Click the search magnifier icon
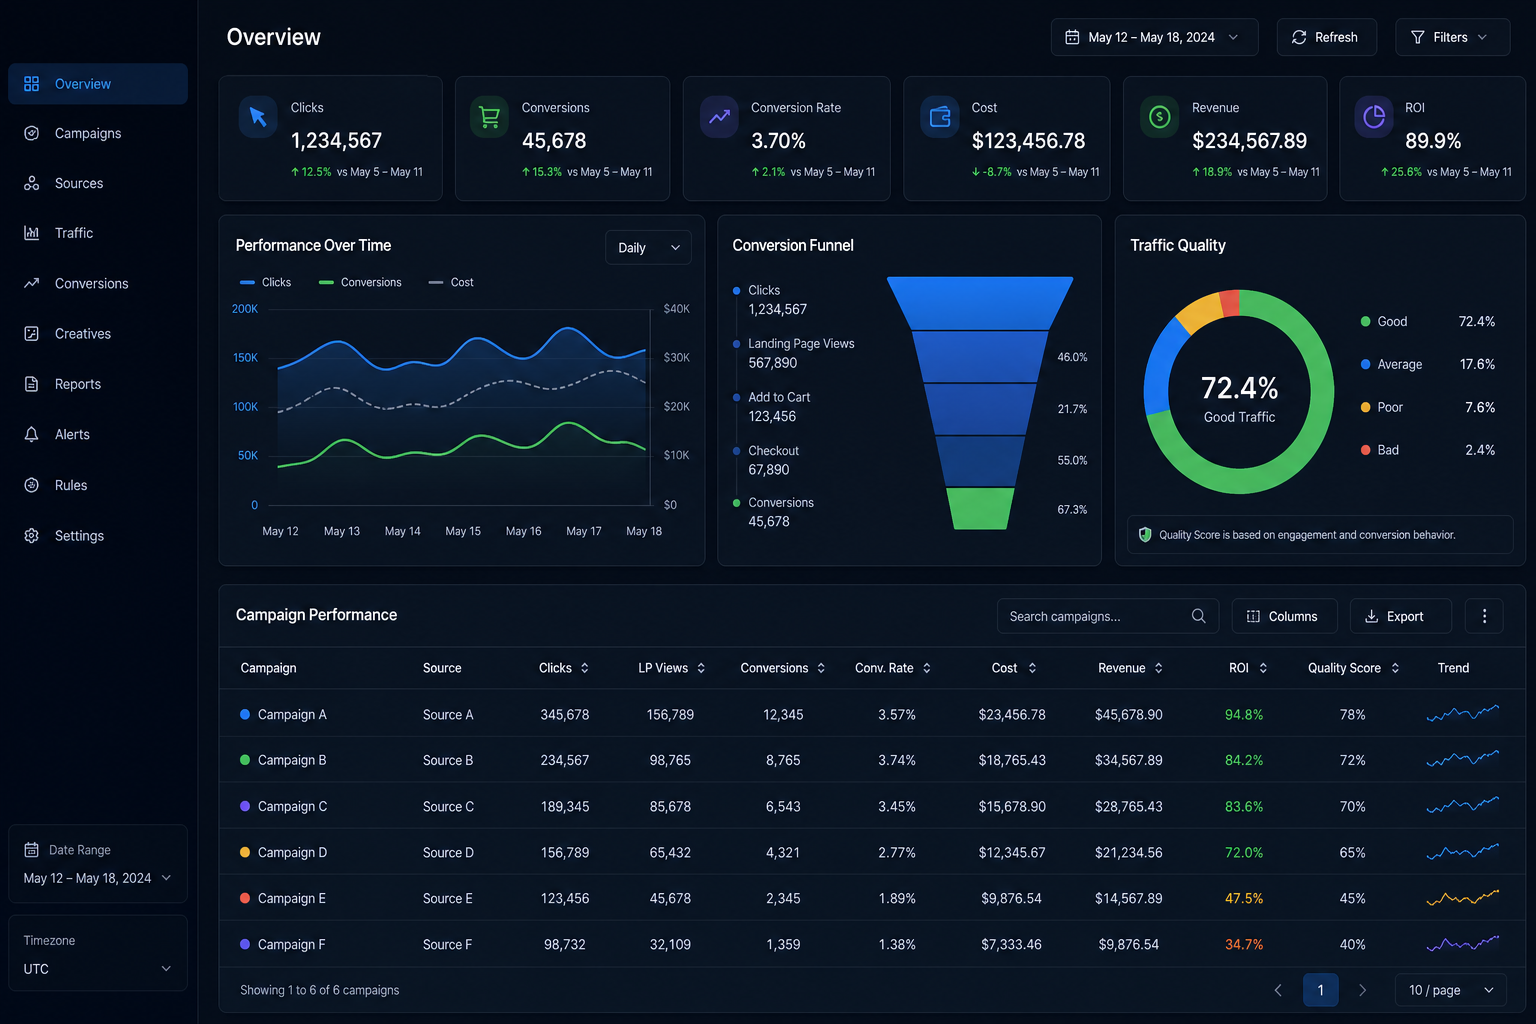The height and width of the screenshot is (1024, 1536). (1198, 616)
